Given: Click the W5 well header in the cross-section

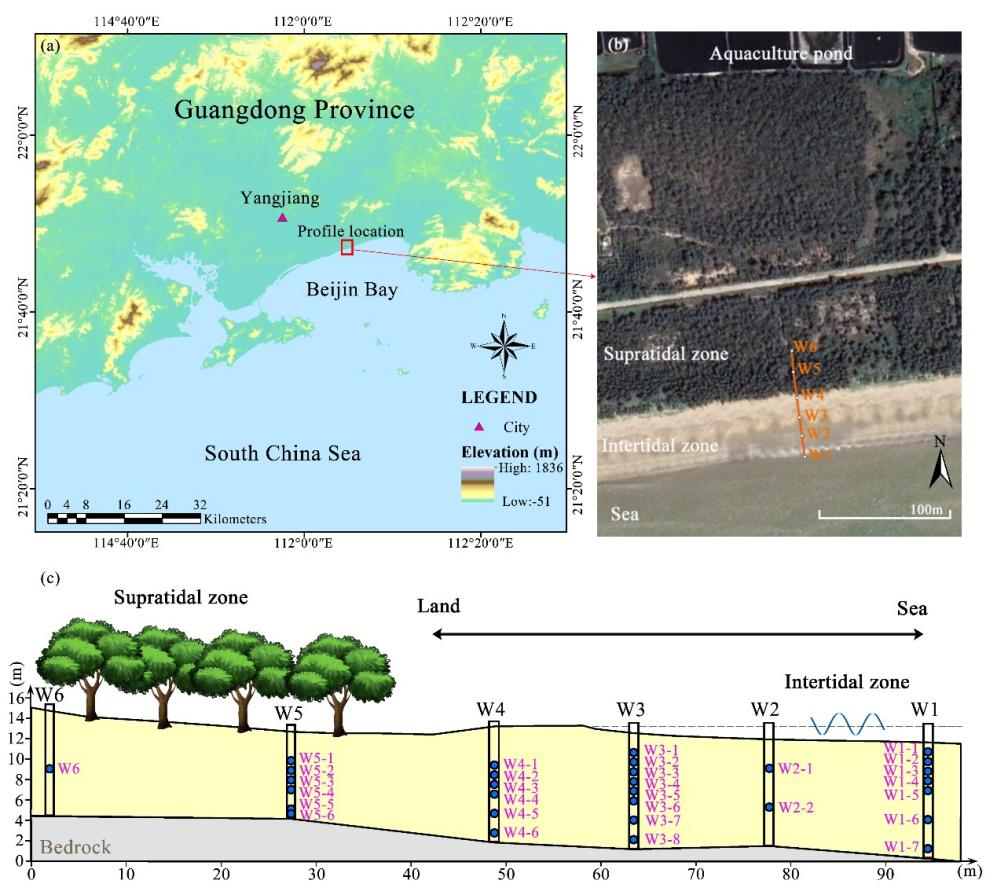Looking at the screenshot, I should click(x=290, y=713).
